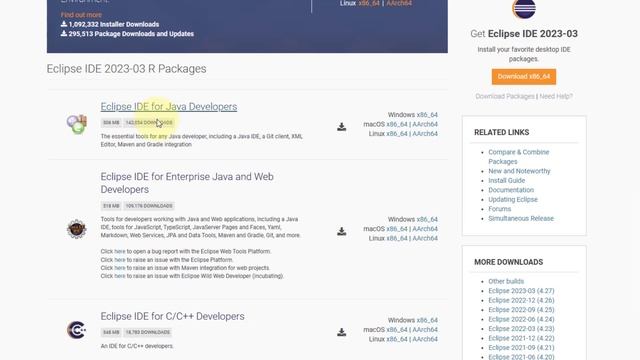Image resolution: width=640 pixels, height=360 pixels.
Task: Select macOS x86_64 for Java Developers
Action: 397,124
